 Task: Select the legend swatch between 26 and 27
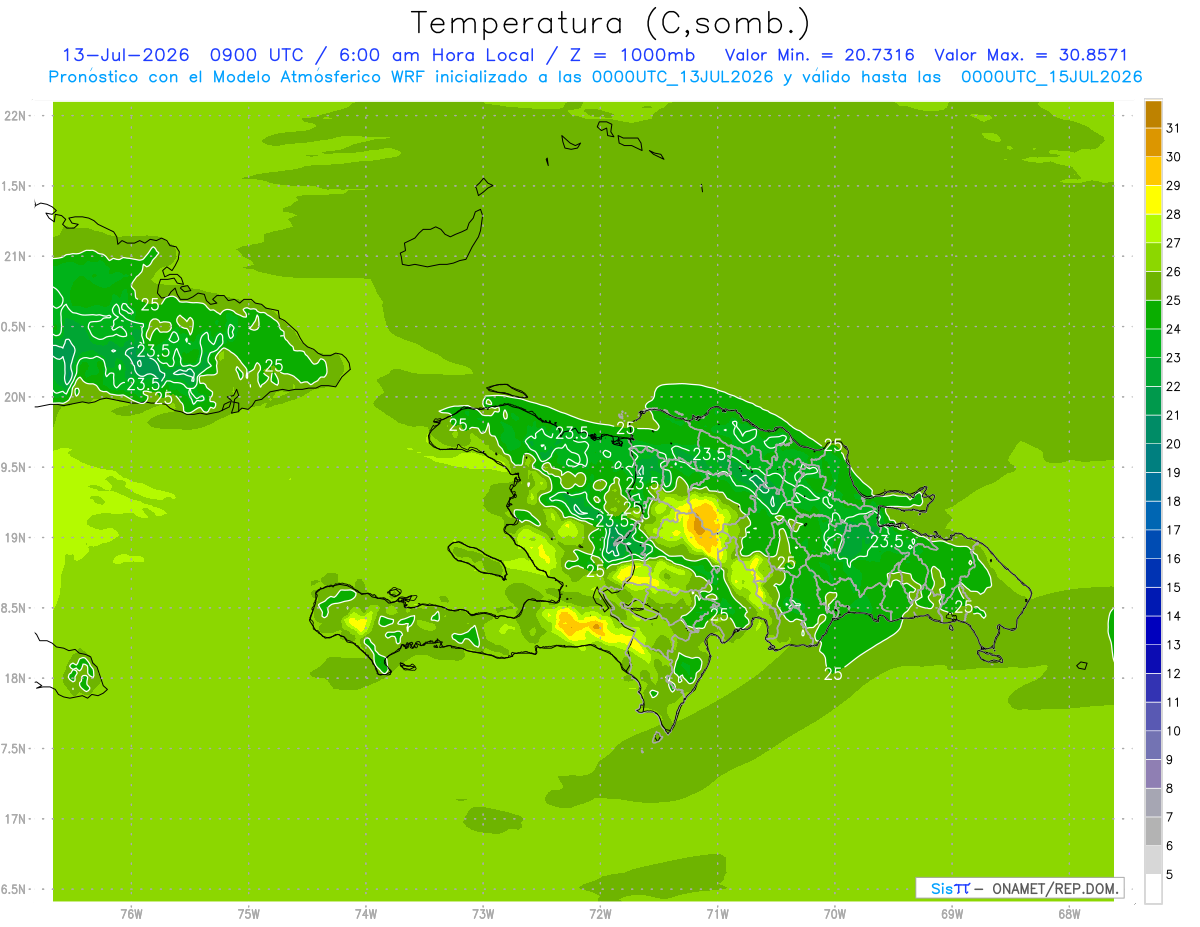pos(1153,257)
